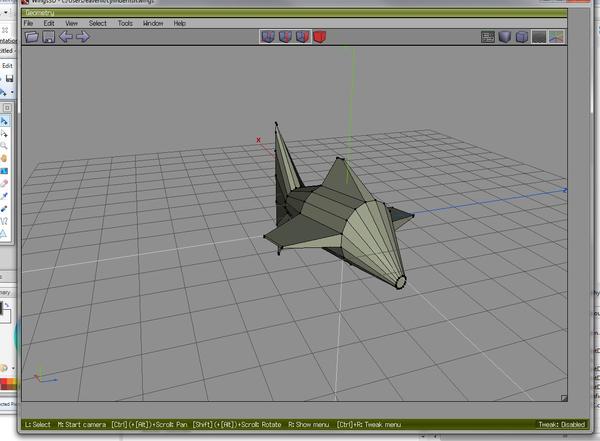Open the paint bucket dropdown in background window

pos(12,92)
